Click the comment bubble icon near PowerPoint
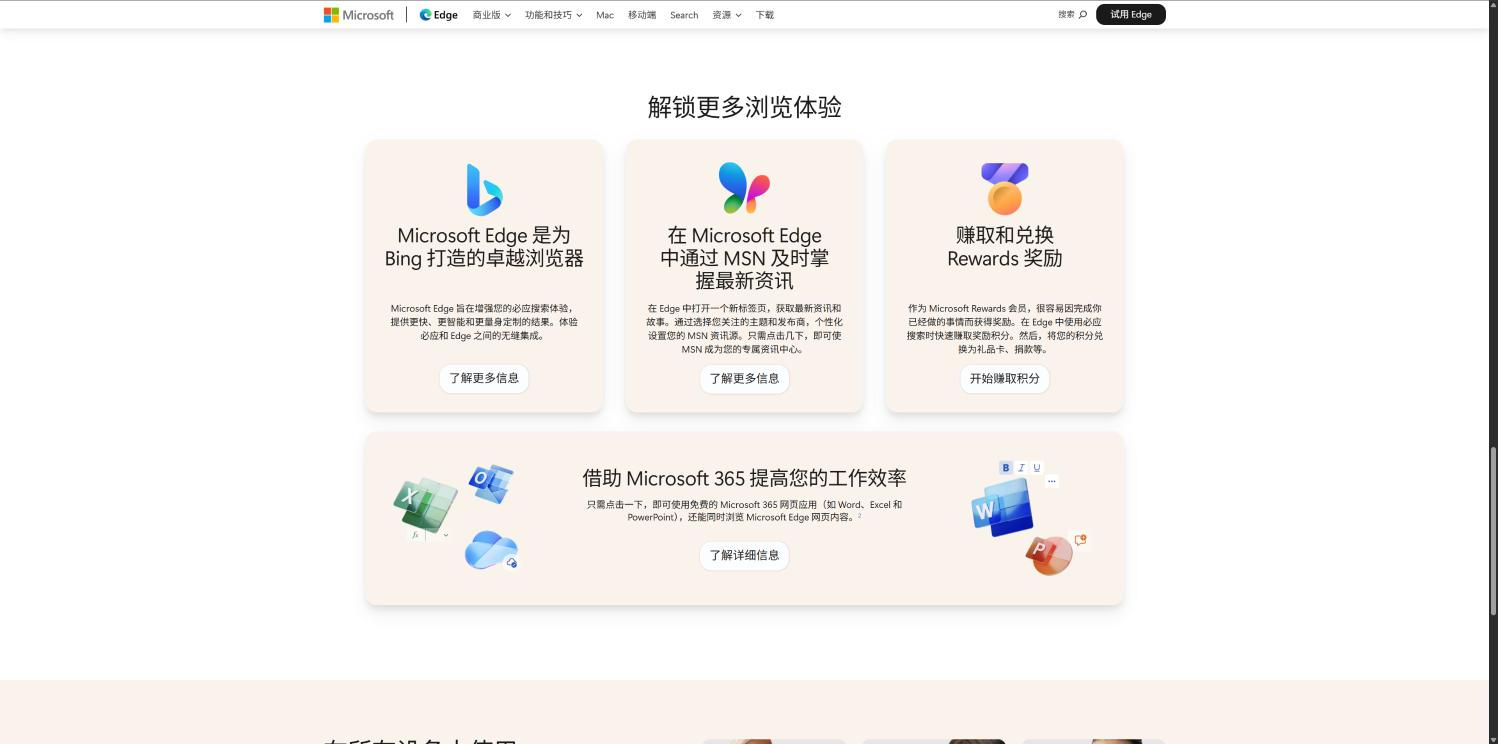 [x=1080, y=540]
